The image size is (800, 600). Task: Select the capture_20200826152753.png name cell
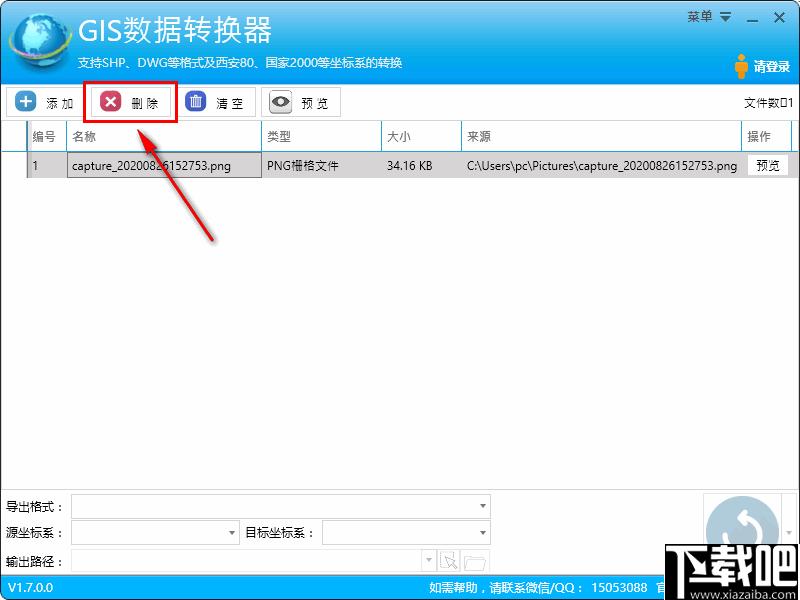point(164,165)
